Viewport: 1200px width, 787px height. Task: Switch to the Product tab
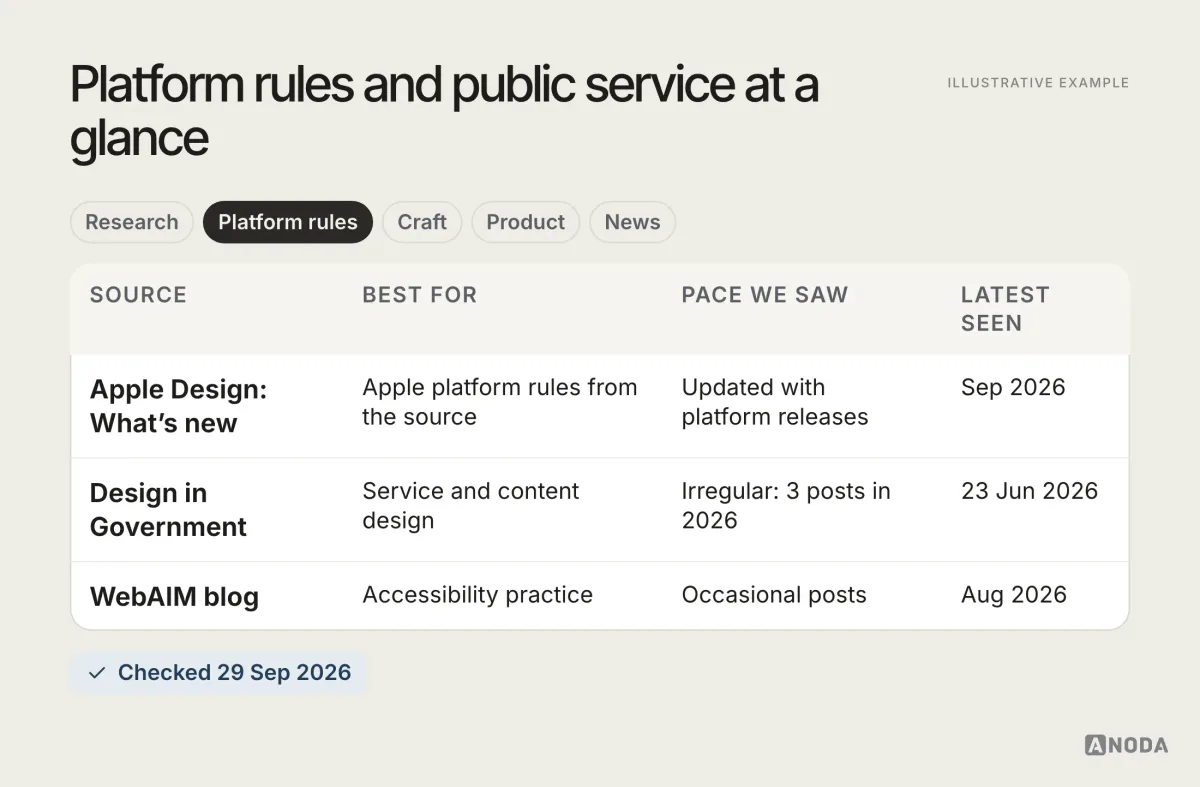(526, 222)
